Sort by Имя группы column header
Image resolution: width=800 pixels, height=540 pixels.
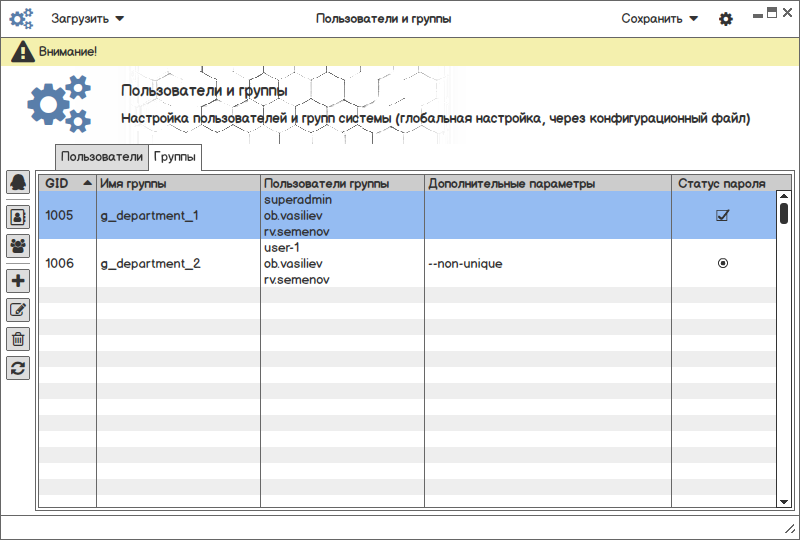pyautogui.click(x=179, y=183)
